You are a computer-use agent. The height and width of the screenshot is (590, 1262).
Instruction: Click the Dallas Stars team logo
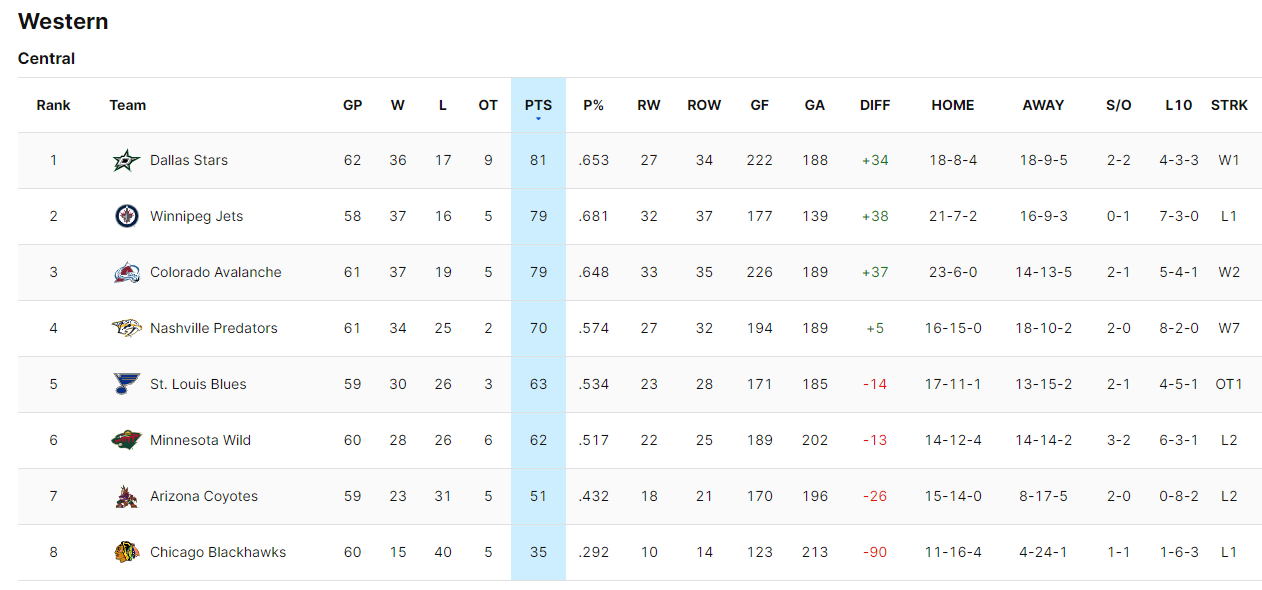click(127, 160)
